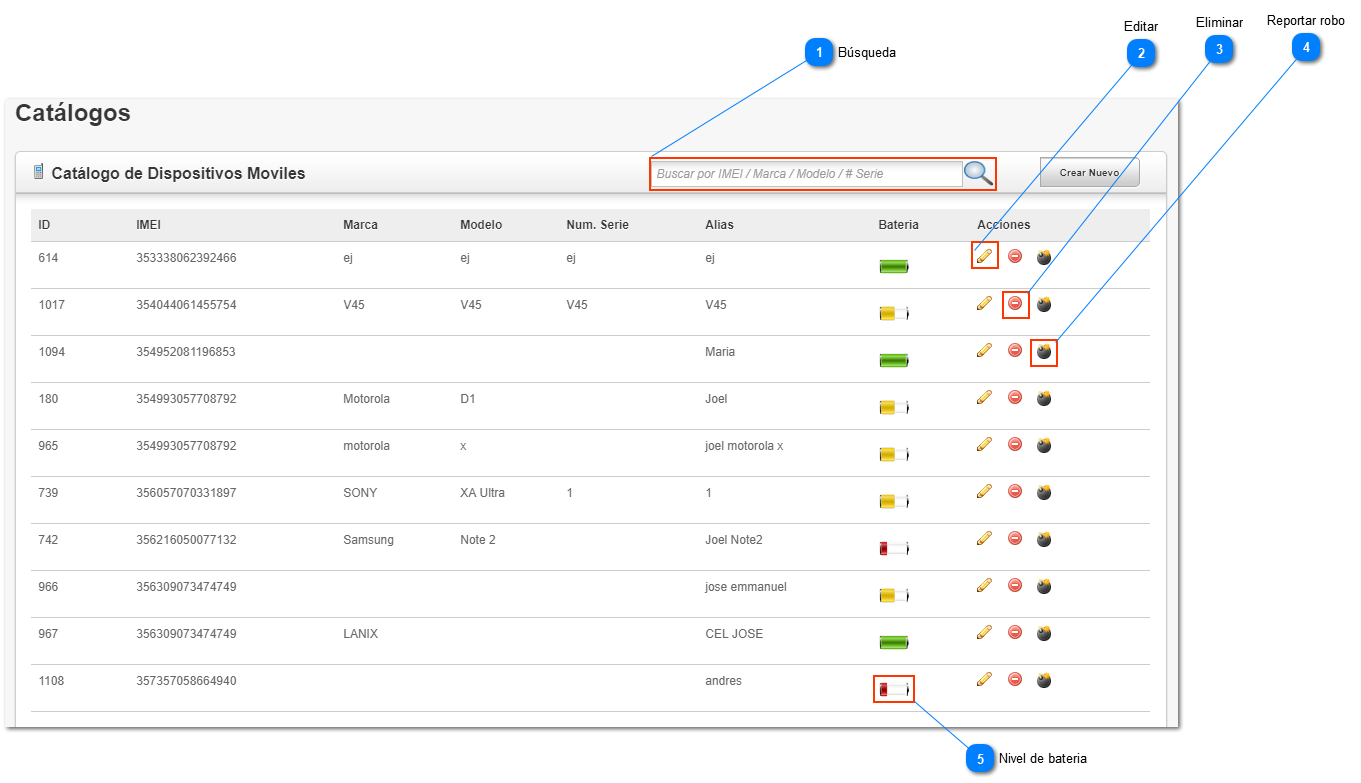1361x783 pixels.
Task: Click the mobile device catalog icon
Action: (38, 172)
